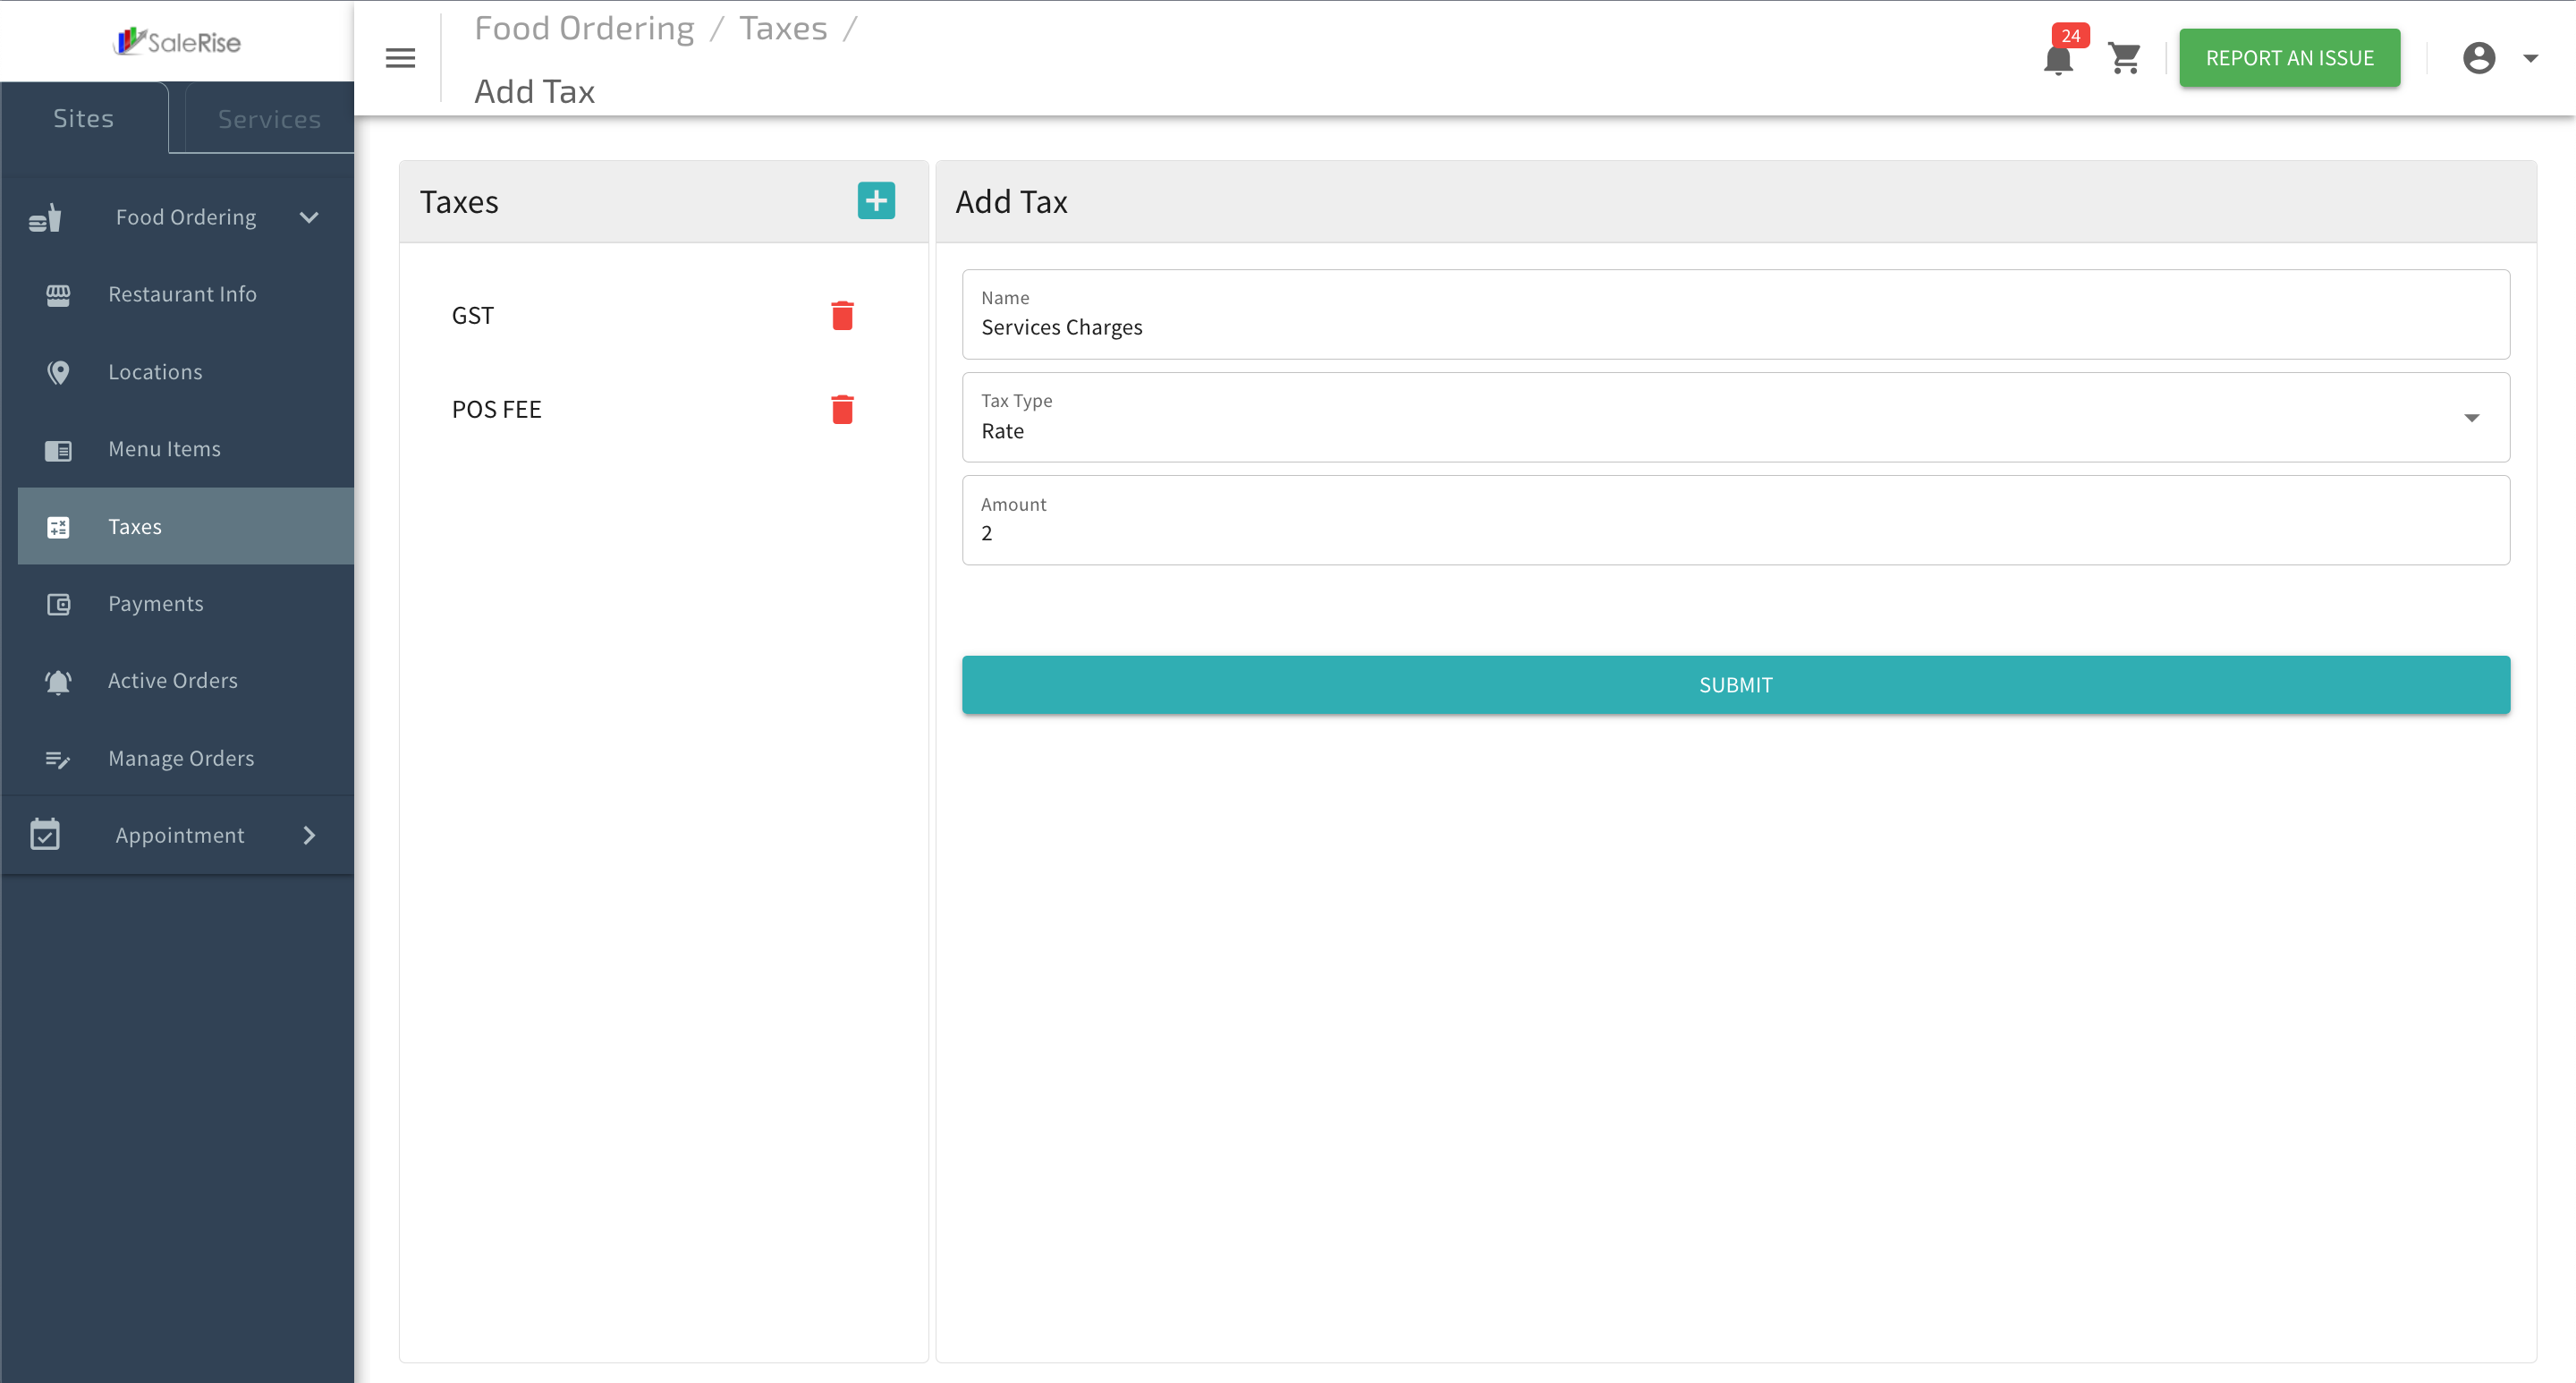
Task: Click the SaleRise logo
Action: point(177,41)
